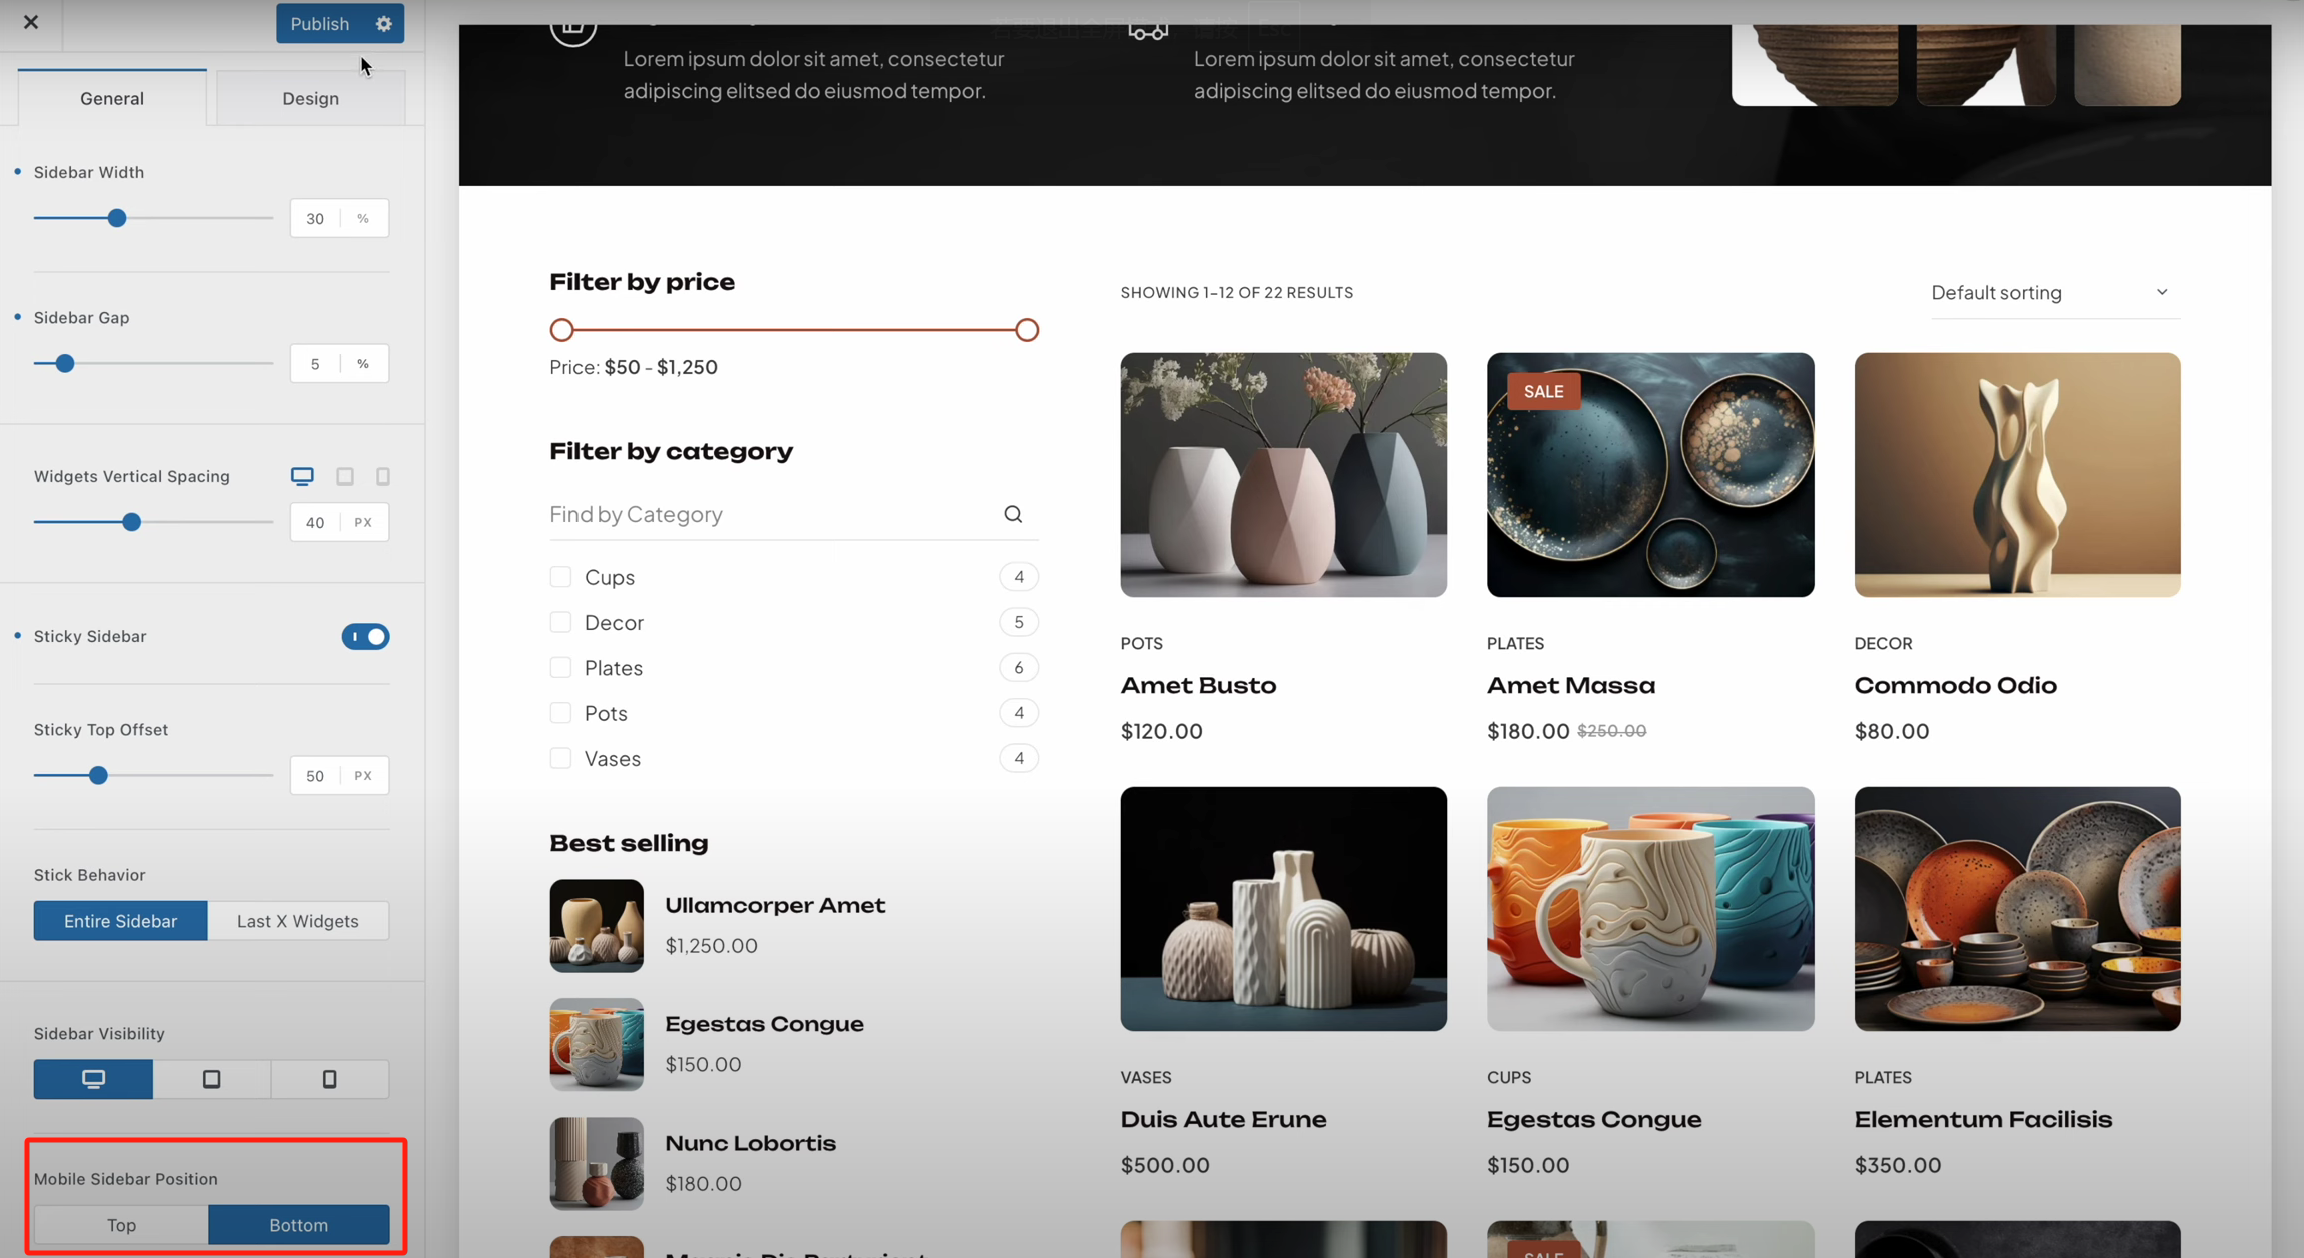Check the Cups category checkbox
2304x1258 pixels.
click(560, 577)
